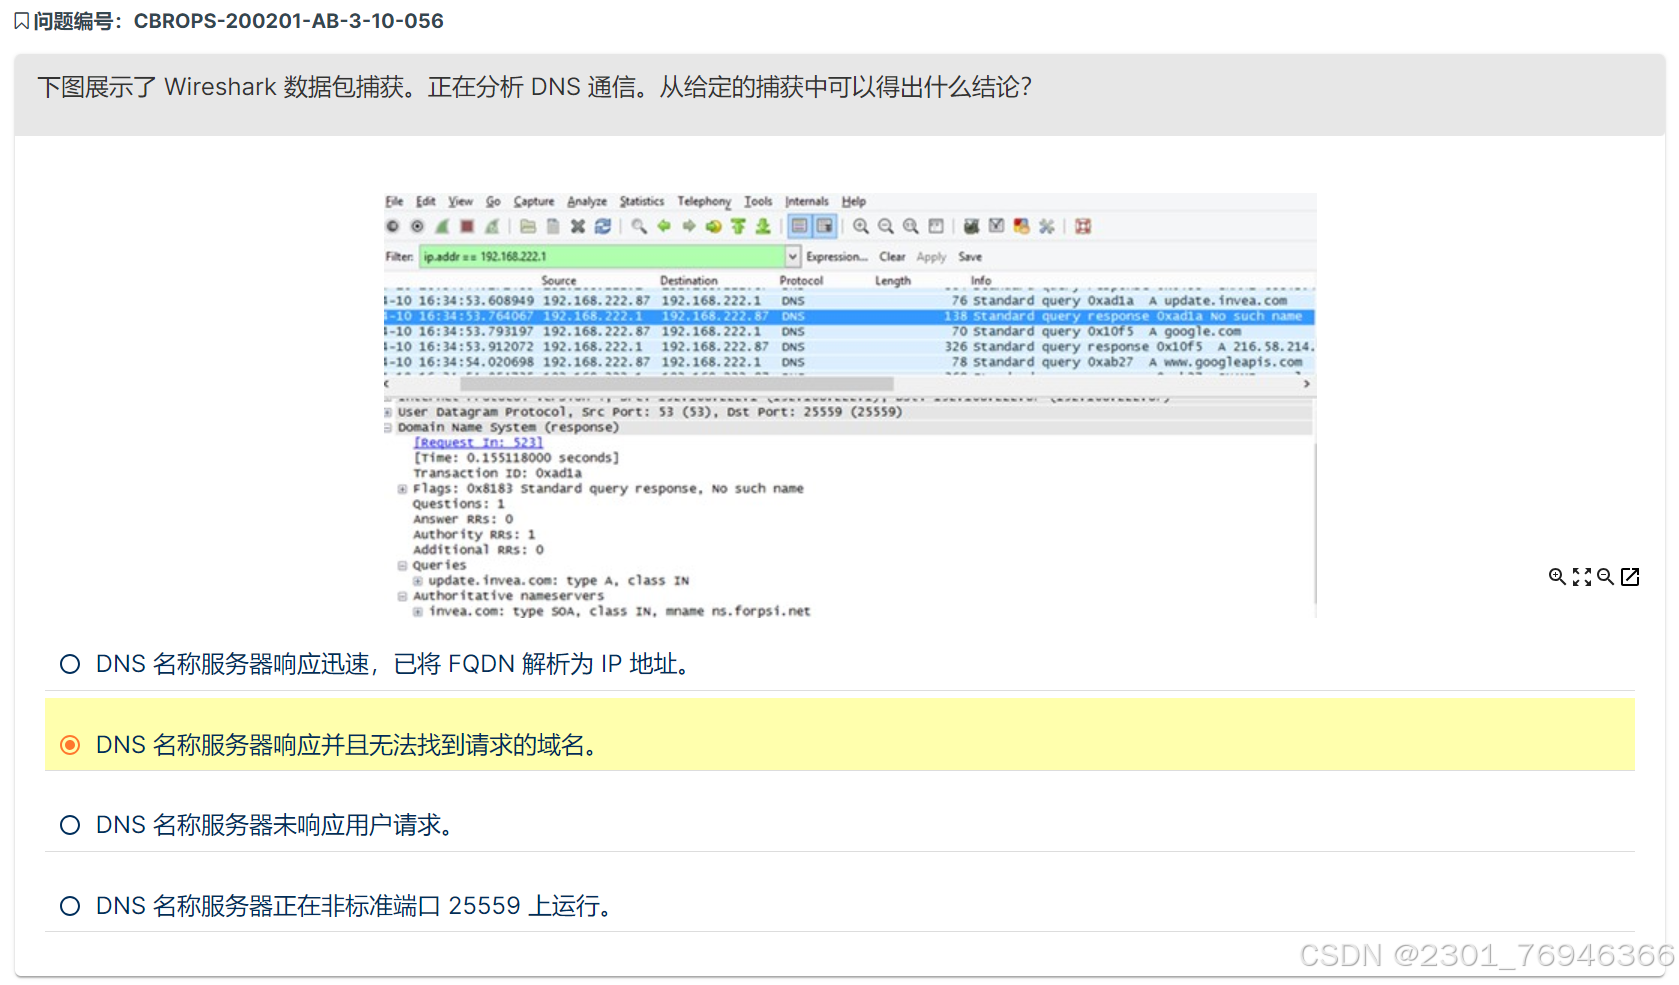The height and width of the screenshot is (985, 1679).
Task: Click the Zoom In toolbar icon
Action: [861, 226]
